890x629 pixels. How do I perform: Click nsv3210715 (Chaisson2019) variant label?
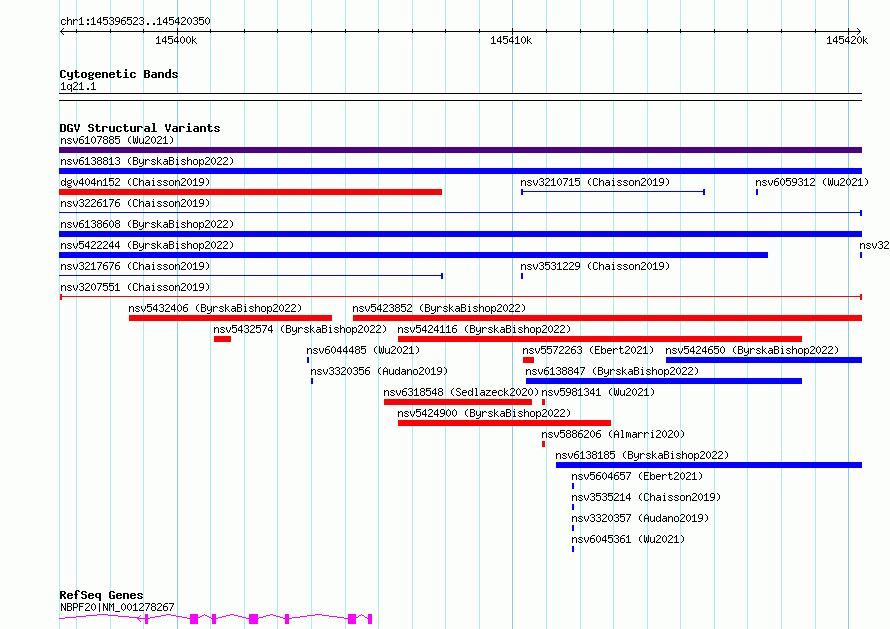tap(595, 182)
